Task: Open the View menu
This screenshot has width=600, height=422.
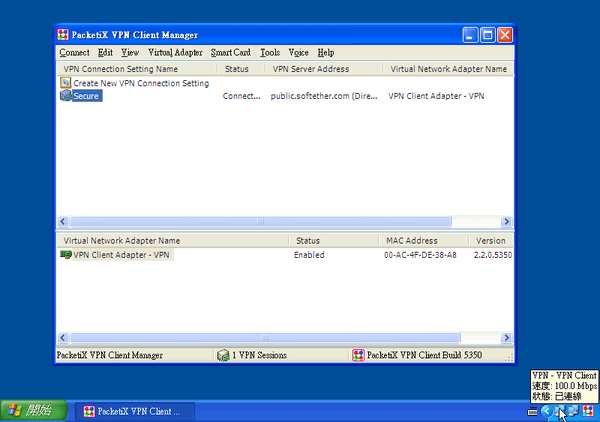Action: coord(130,52)
